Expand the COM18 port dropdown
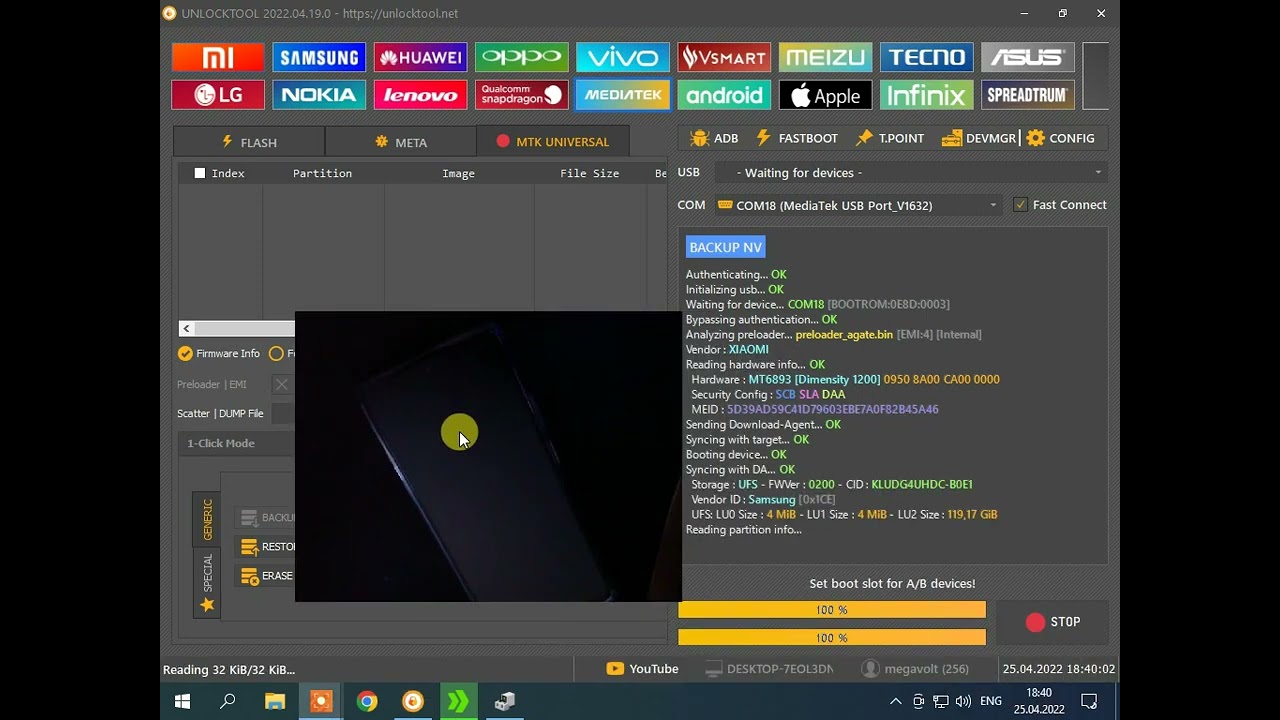1280x720 pixels. pyautogui.click(x=858, y=205)
